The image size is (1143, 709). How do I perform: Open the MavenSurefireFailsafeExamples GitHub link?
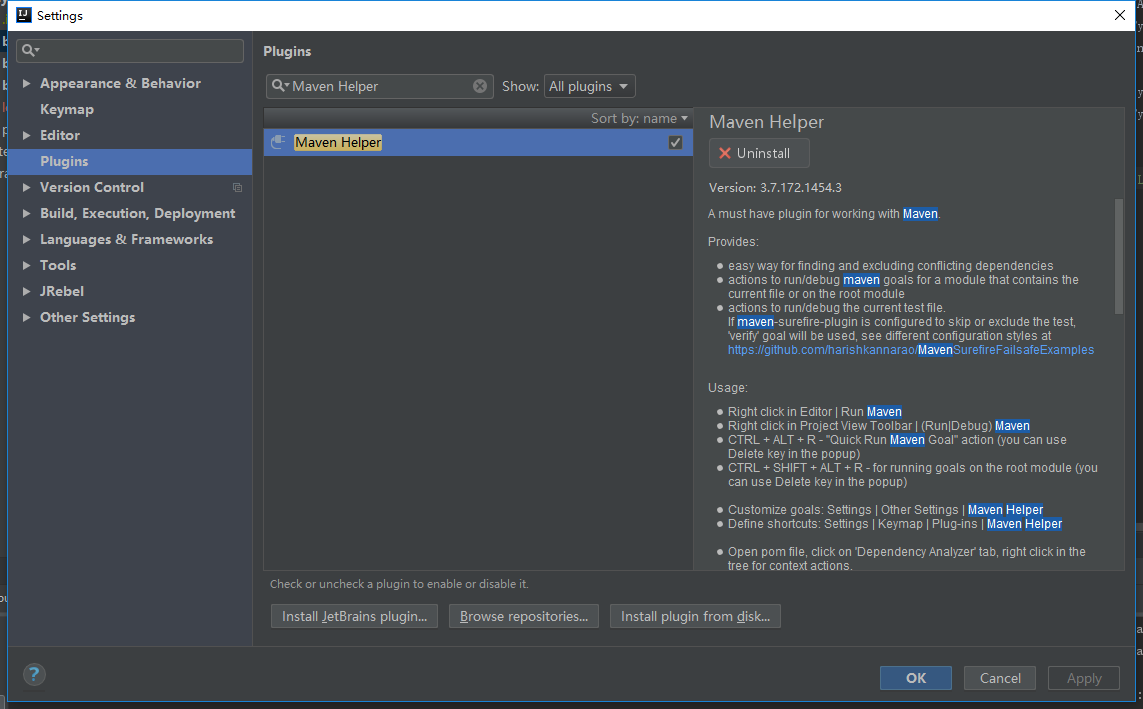(x=910, y=350)
